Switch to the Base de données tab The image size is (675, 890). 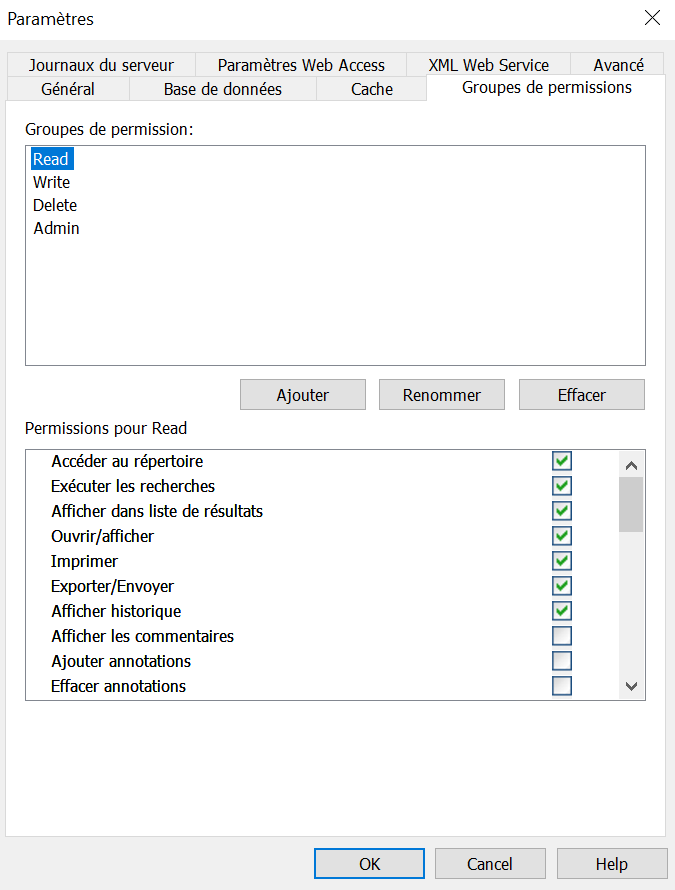223,89
